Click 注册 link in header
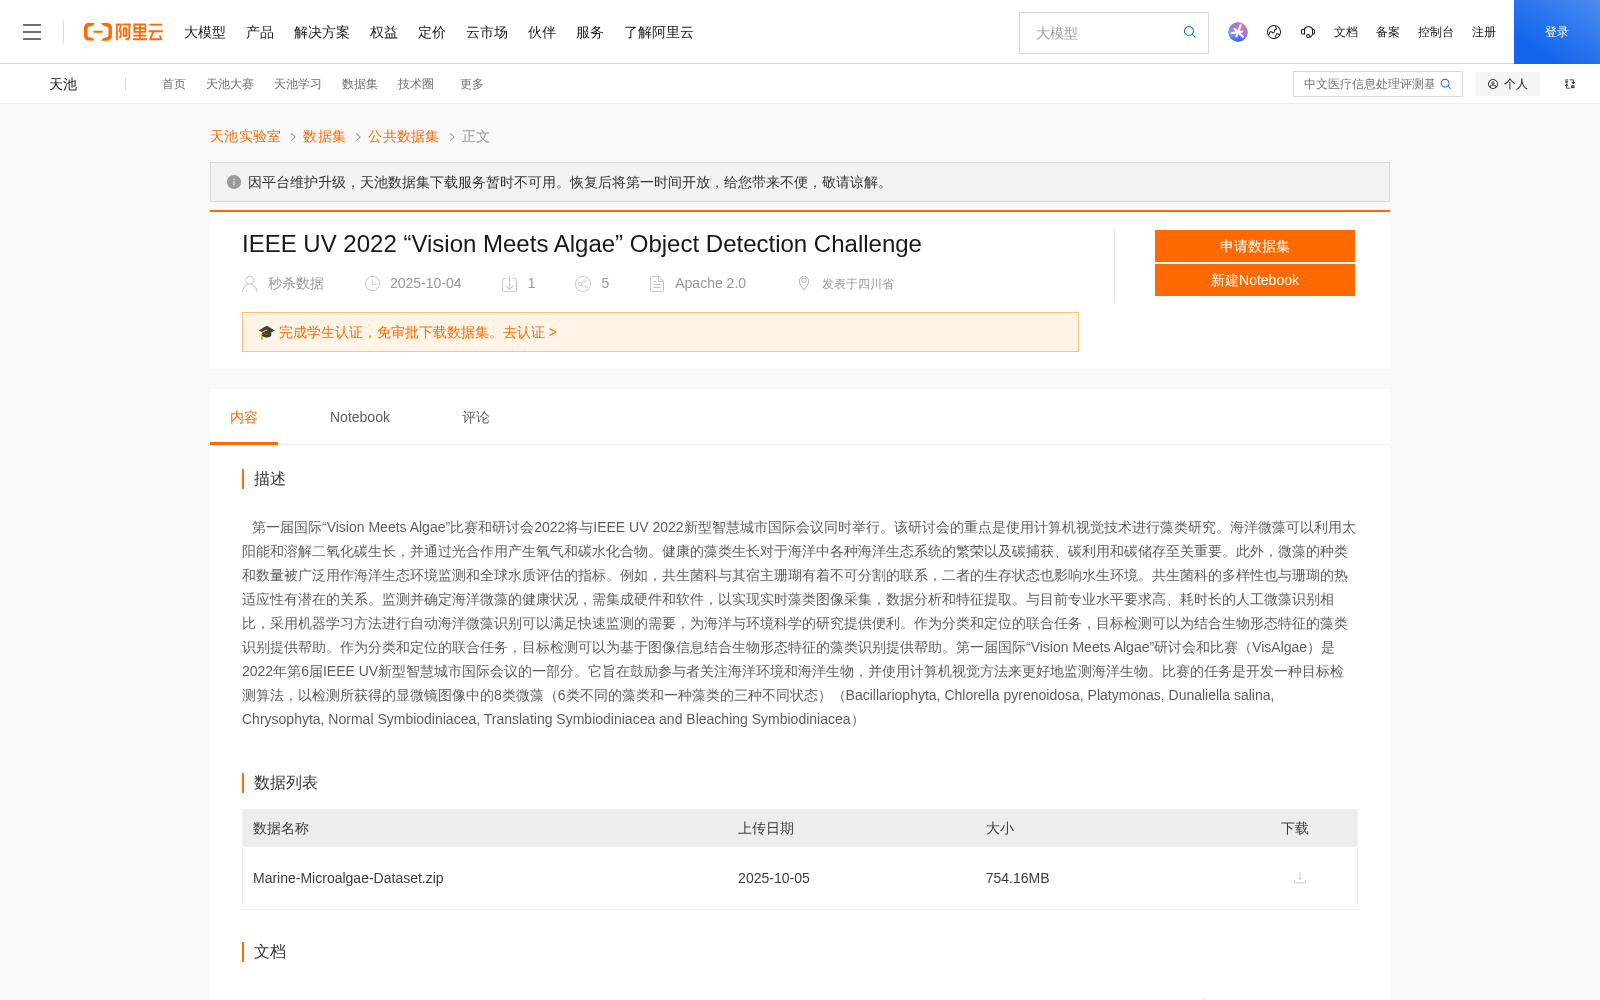The image size is (1600, 1000). point(1484,32)
